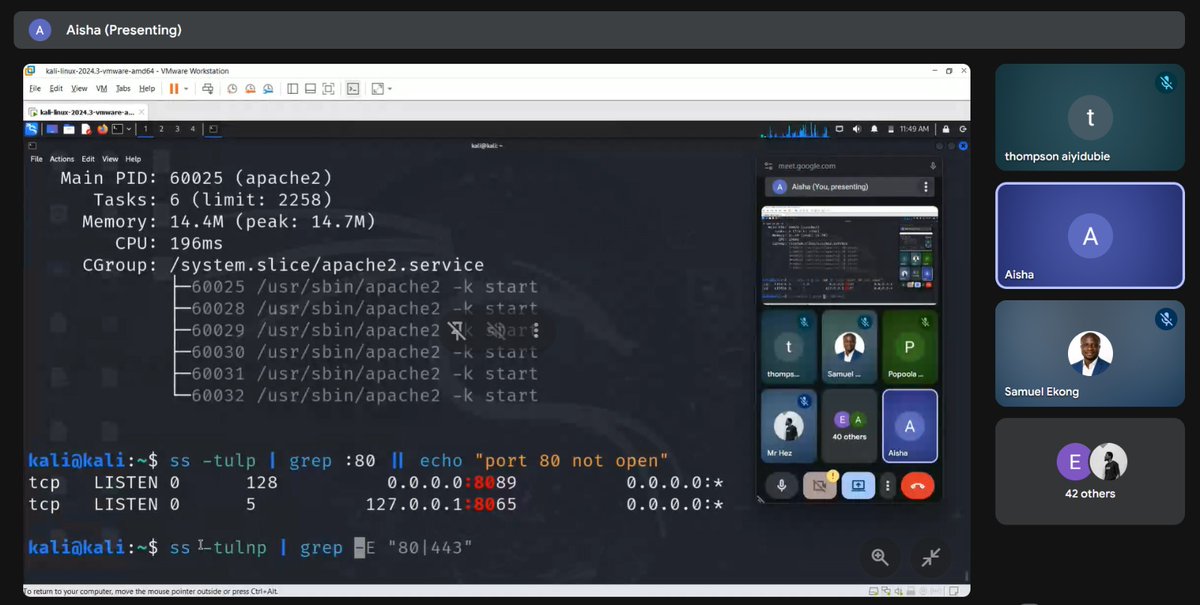Switch to Kali workspace 4

tap(193, 129)
